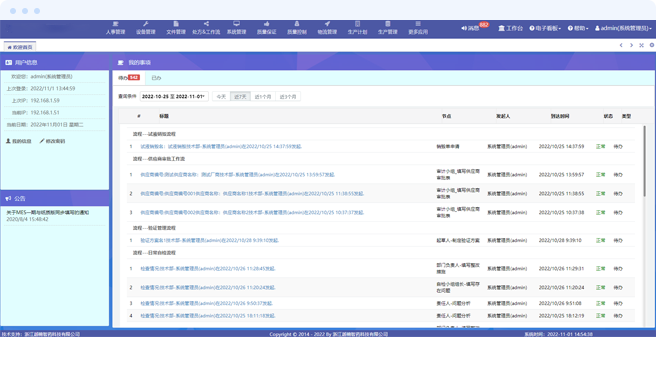Click the settings gear by the tab arrows
This screenshot has height=388, width=657.
click(652, 45)
